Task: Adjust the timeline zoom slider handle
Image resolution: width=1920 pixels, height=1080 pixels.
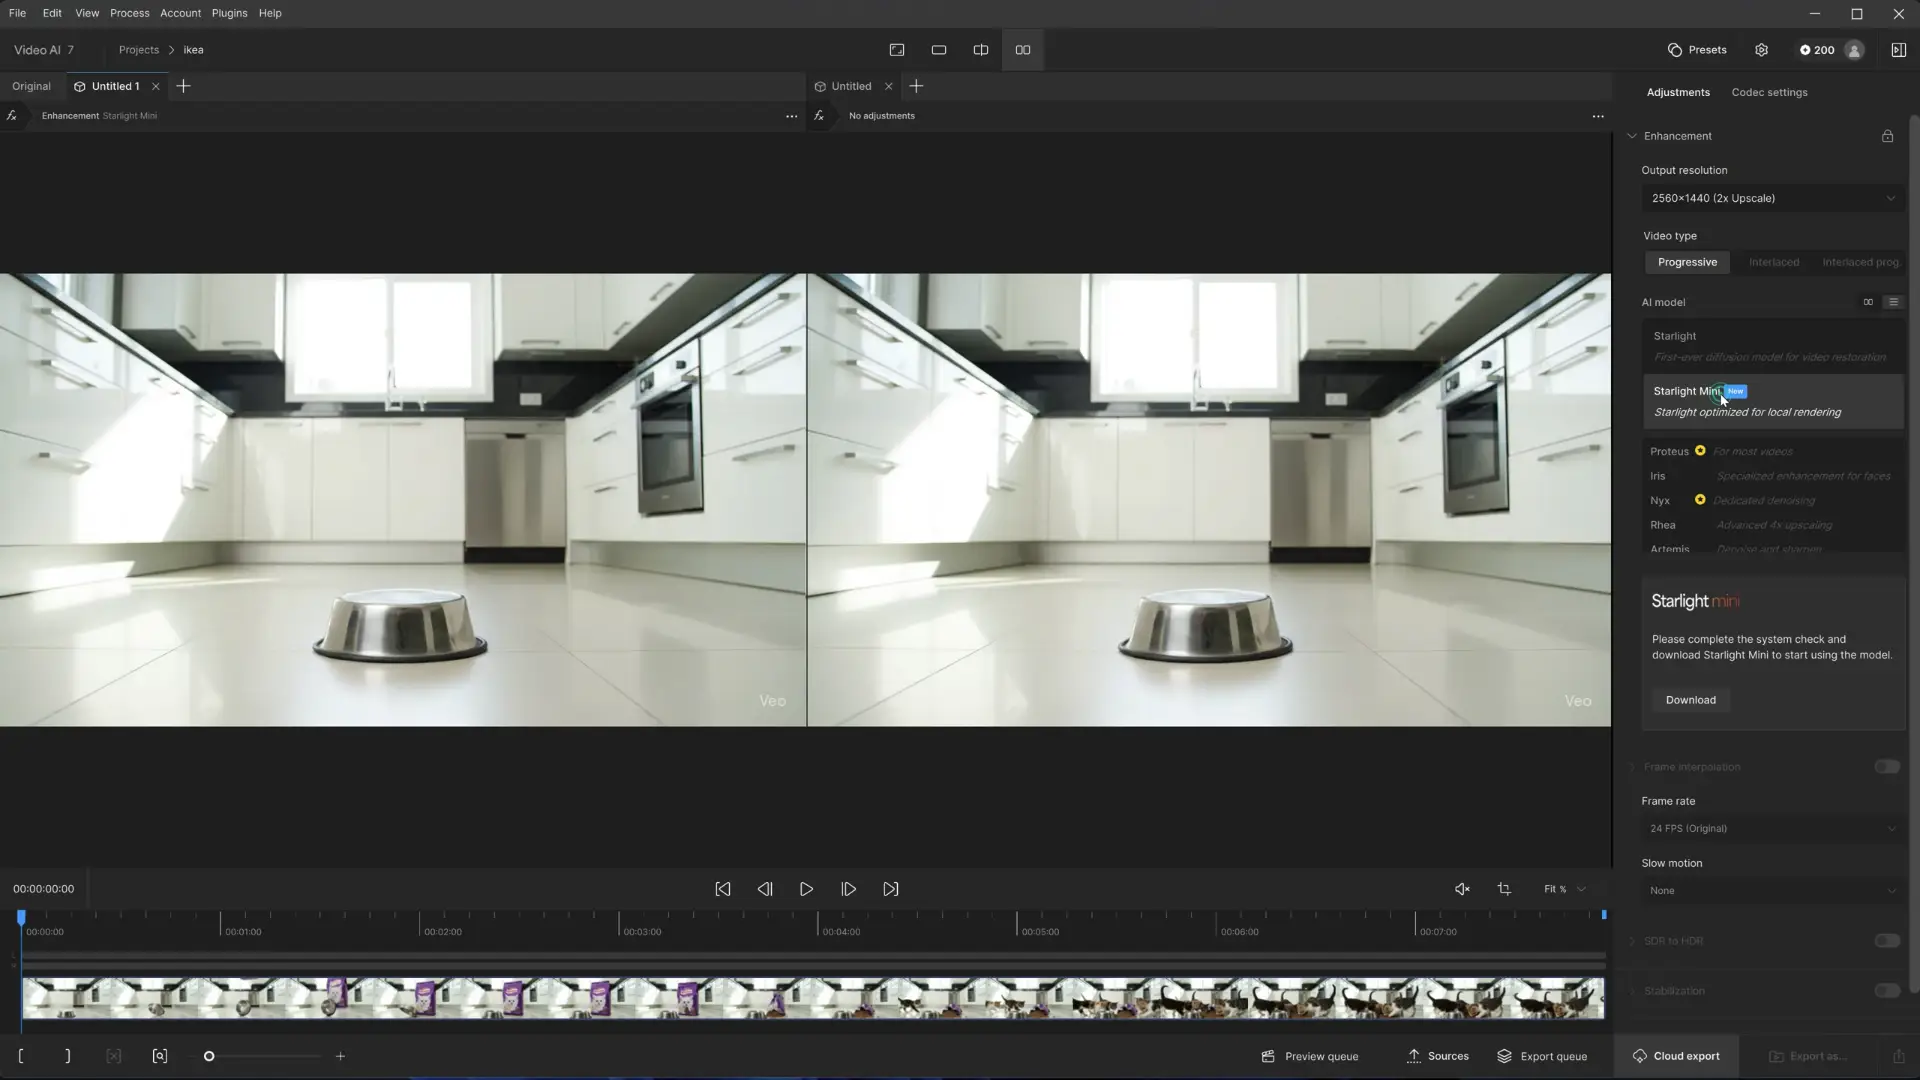Action: tap(209, 1056)
